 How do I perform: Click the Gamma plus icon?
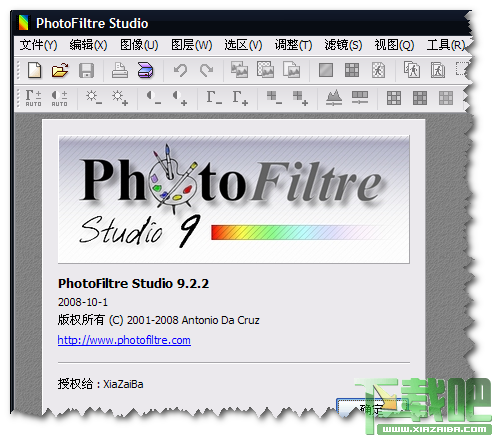[x=240, y=98]
